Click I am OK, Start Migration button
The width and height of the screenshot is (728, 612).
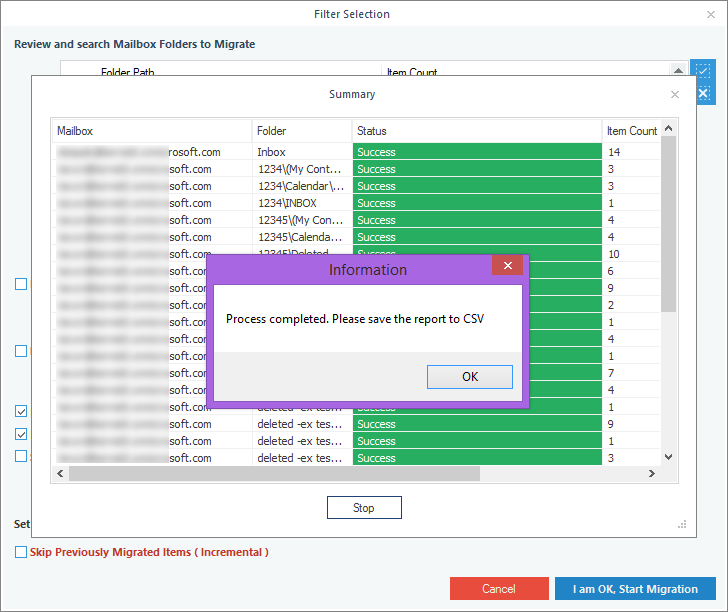pyautogui.click(x=635, y=589)
